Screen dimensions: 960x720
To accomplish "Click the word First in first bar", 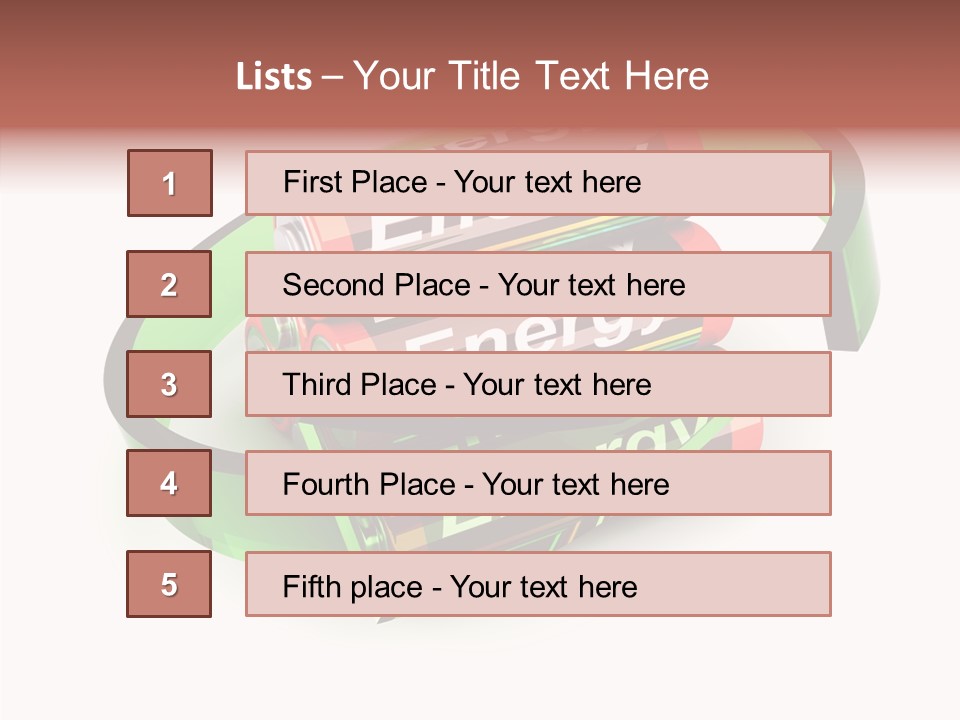I will click(x=307, y=182).
